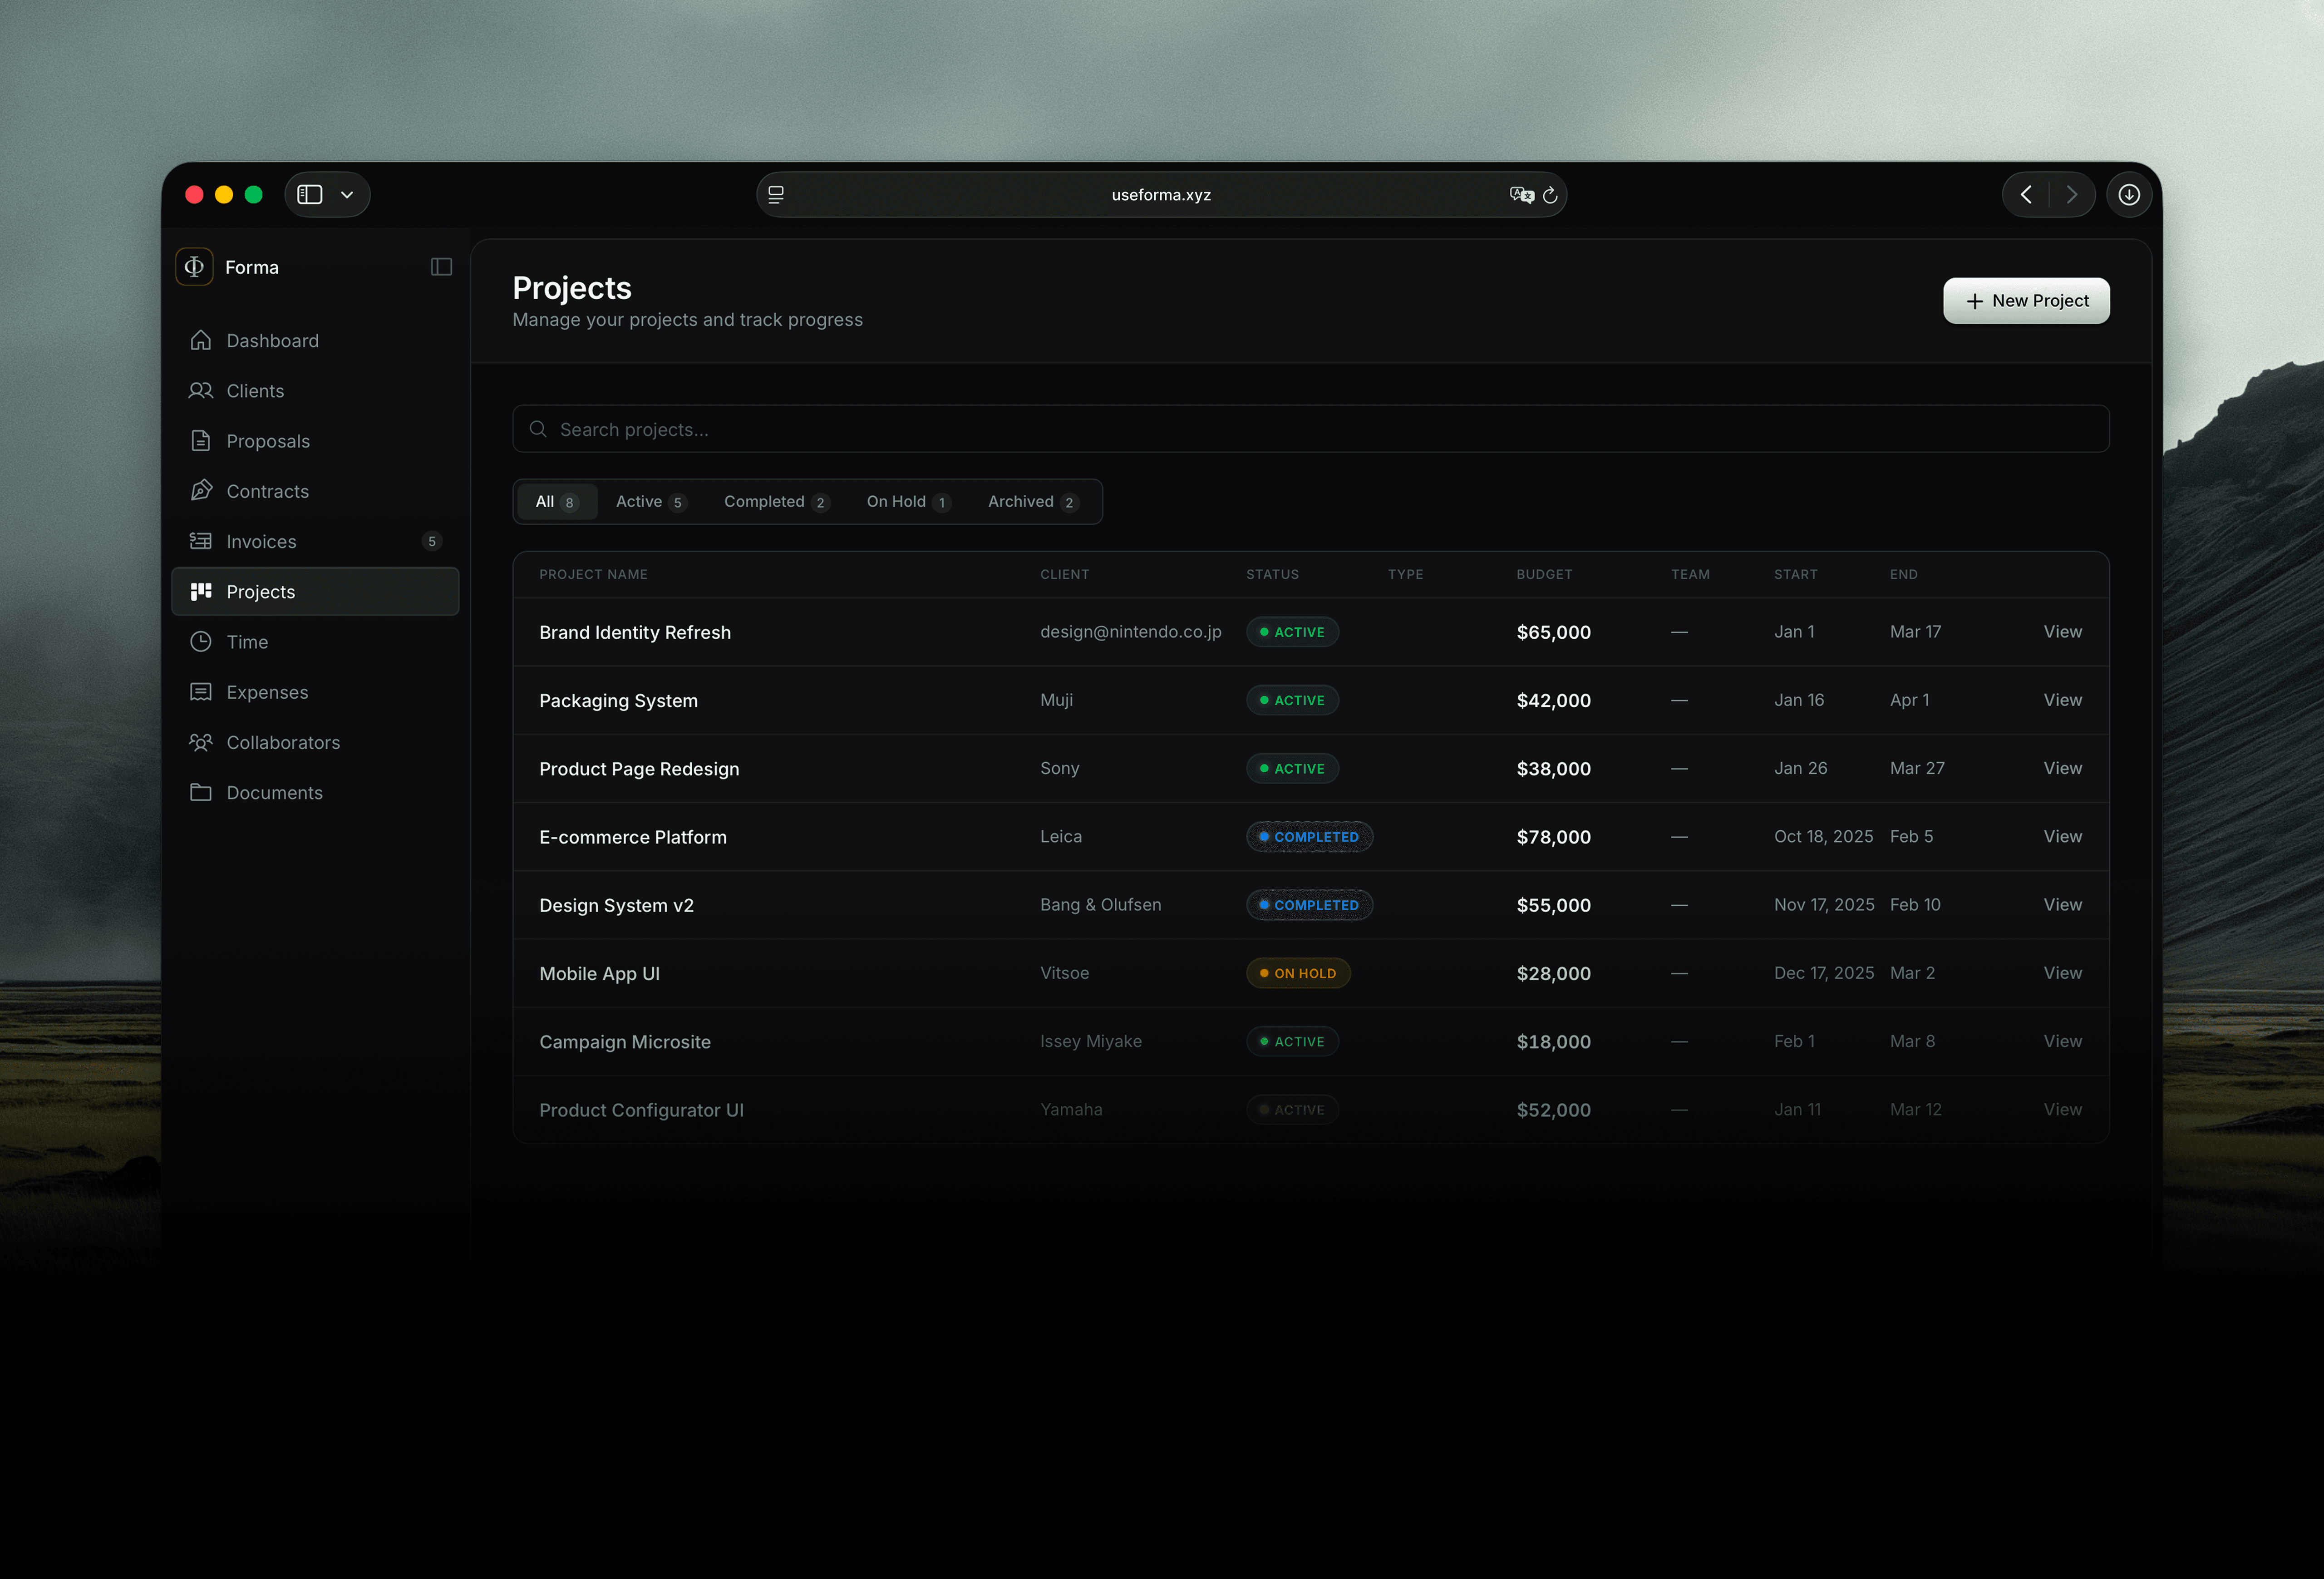Image resolution: width=2324 pixels, height=1579 pixels.
Task: Click the ON HOLD status badge
Action: [1298, 973]
